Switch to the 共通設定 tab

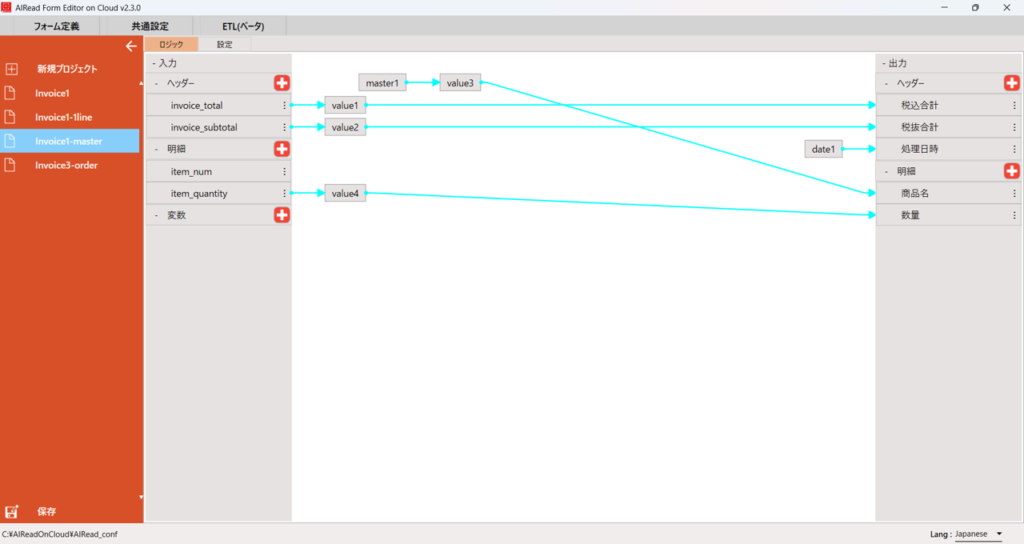coord(150,26)
